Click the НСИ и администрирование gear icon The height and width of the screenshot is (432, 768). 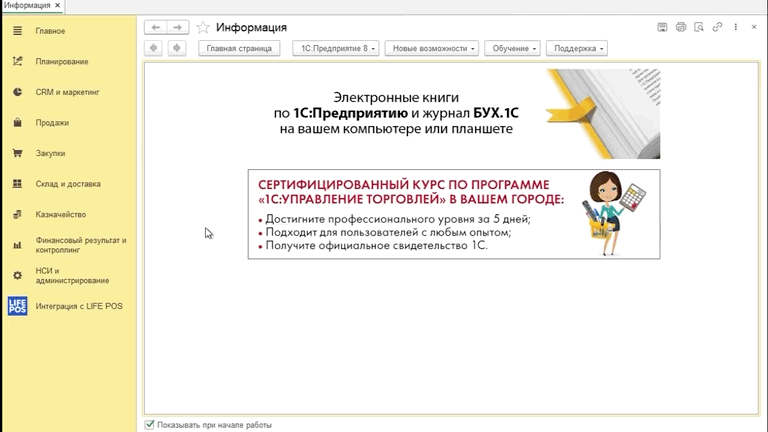click(x=17, y=275)
